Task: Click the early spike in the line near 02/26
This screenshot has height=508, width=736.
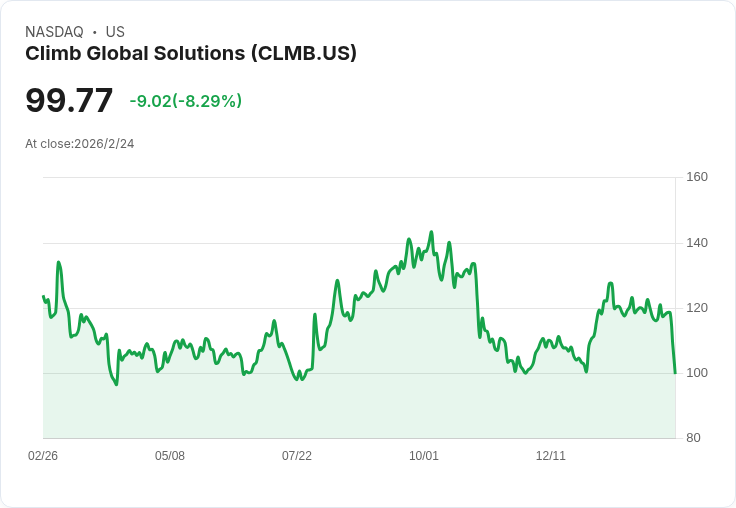Action: pos(58,262)
